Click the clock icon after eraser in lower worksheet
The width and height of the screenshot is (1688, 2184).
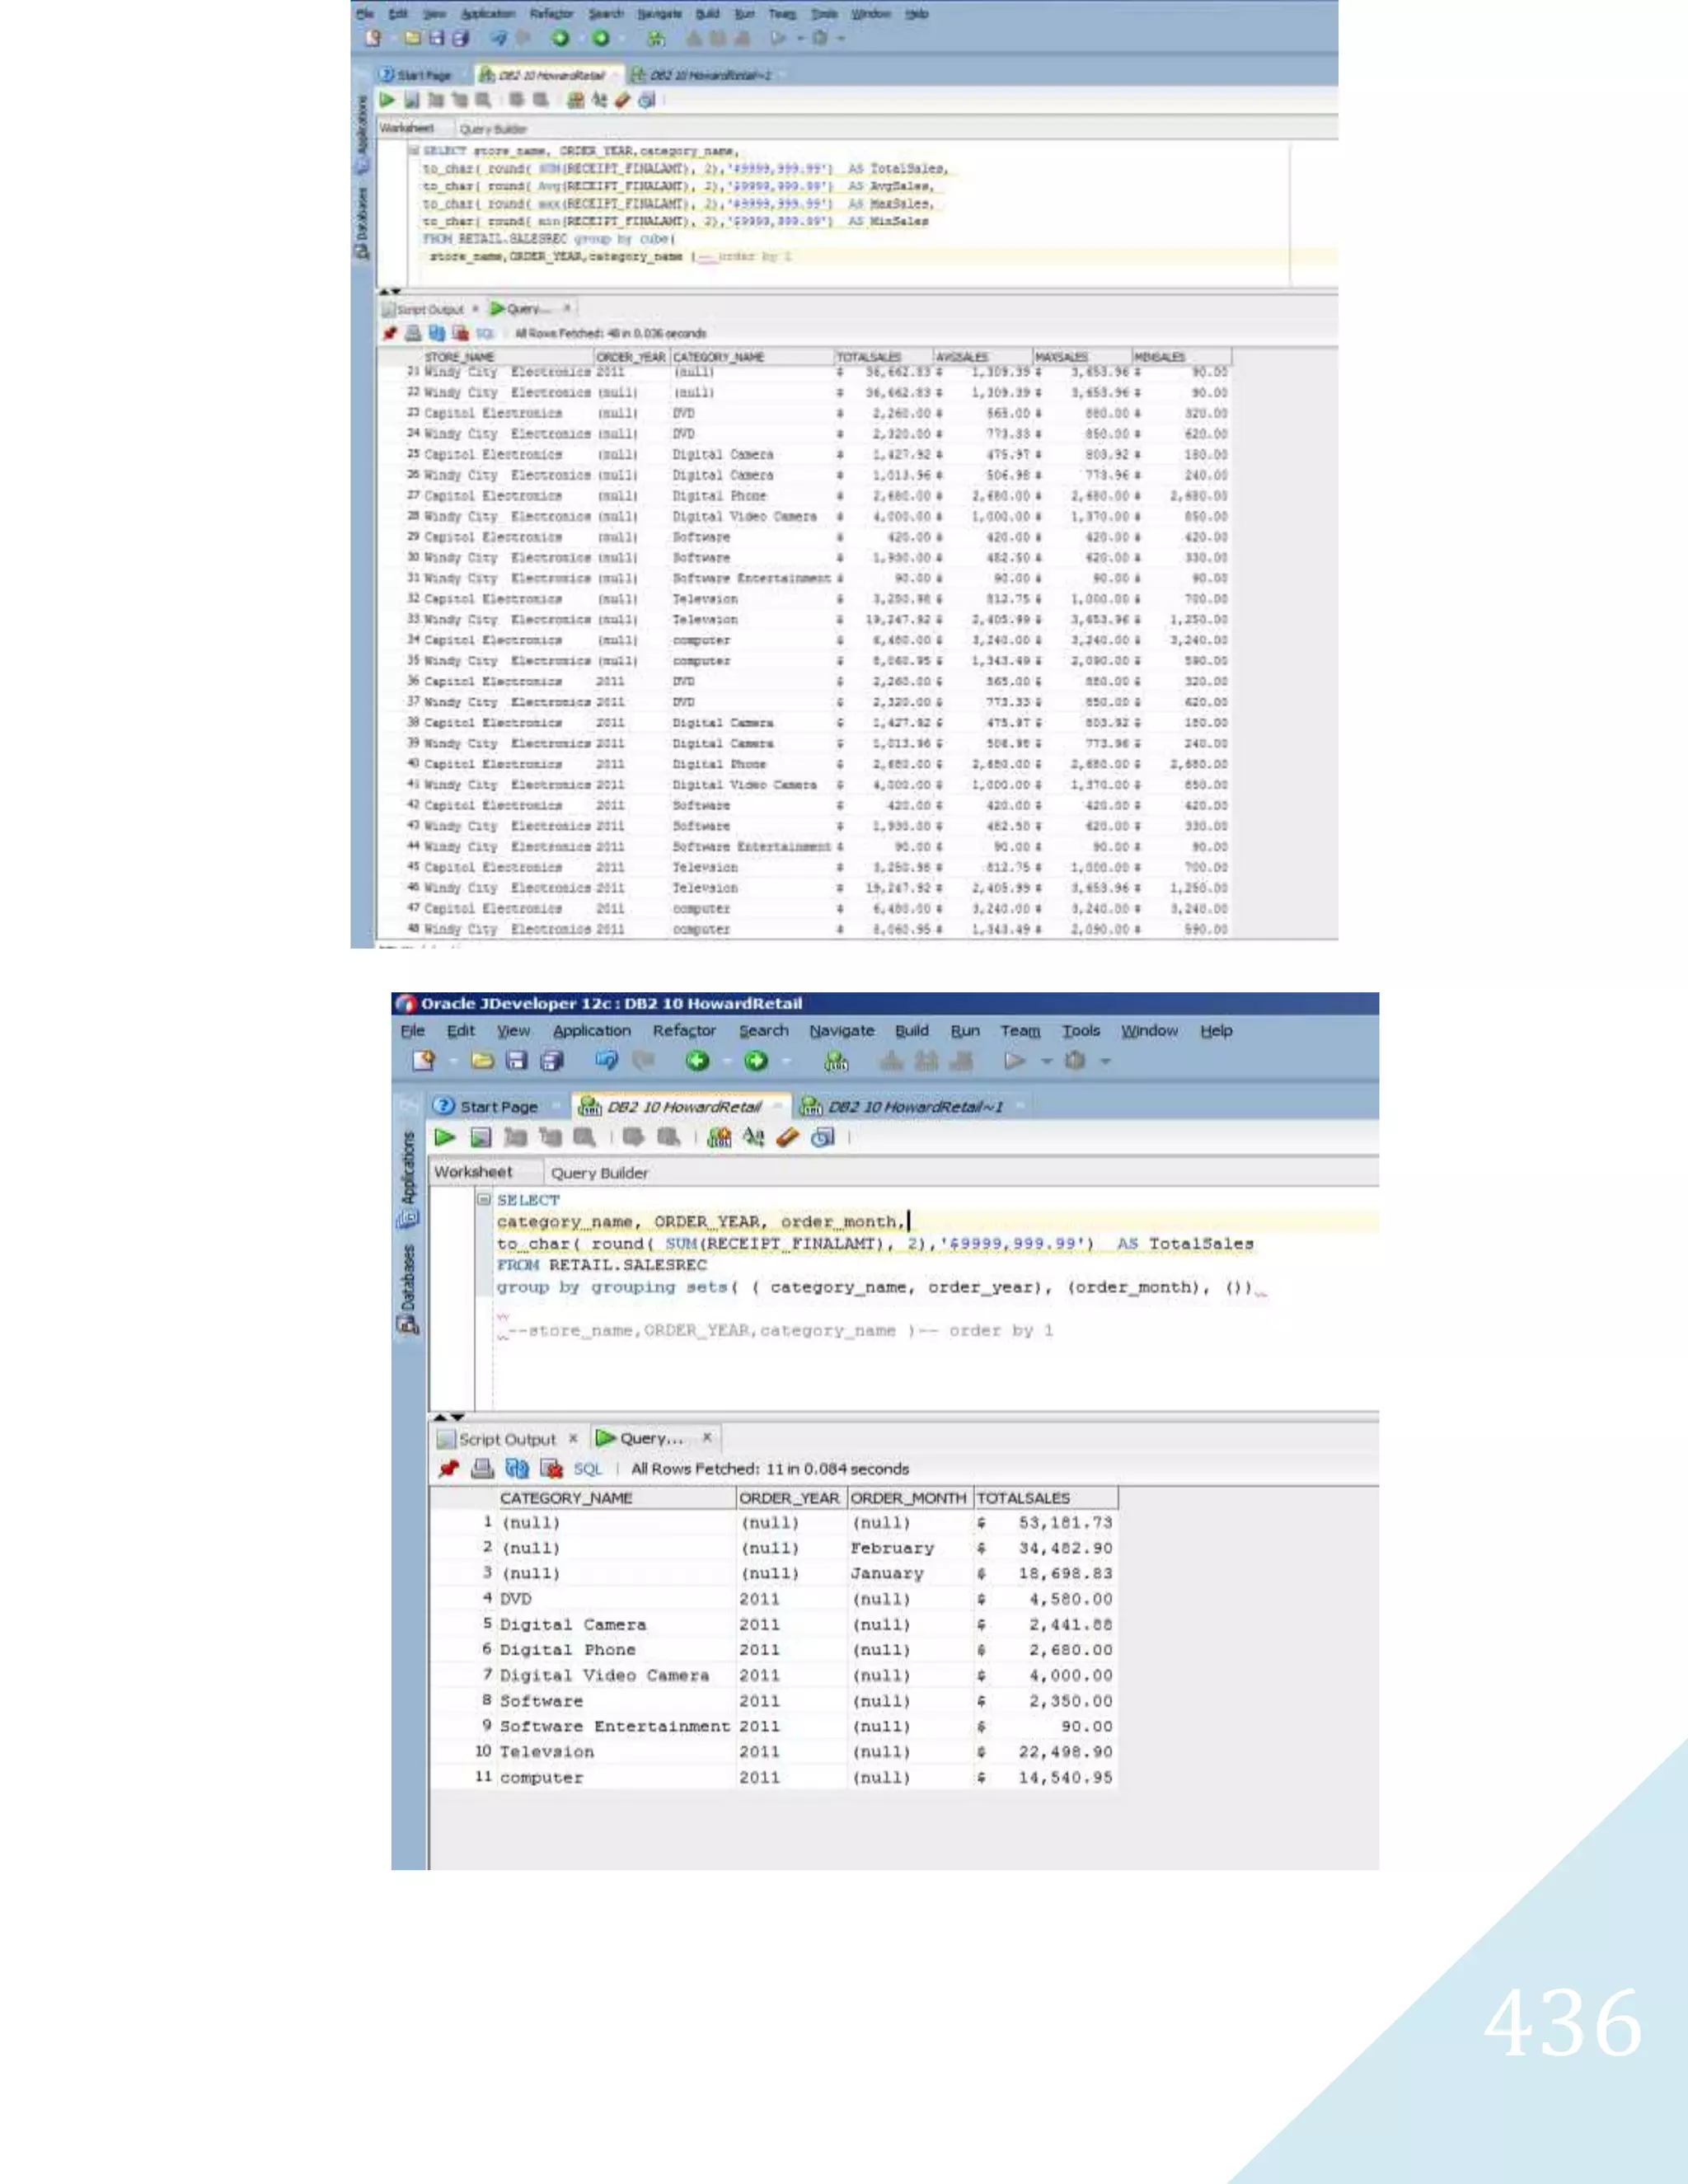click(x=822, y=1137)
